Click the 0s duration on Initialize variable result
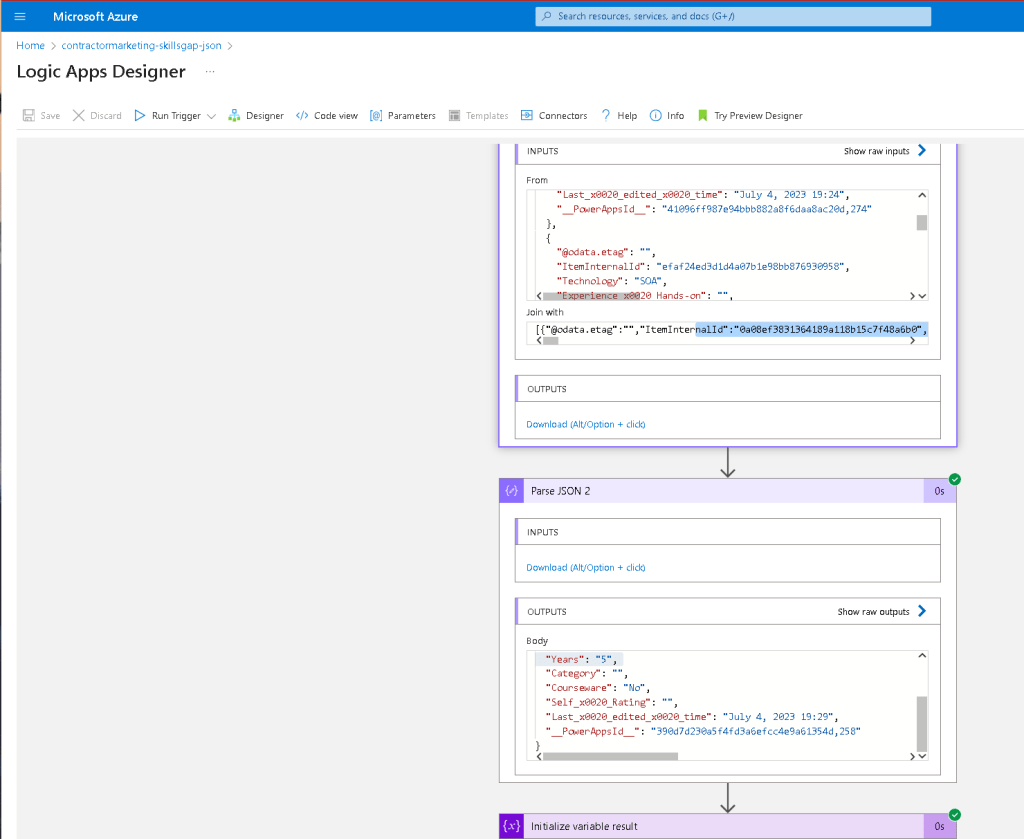 point(939,826)
